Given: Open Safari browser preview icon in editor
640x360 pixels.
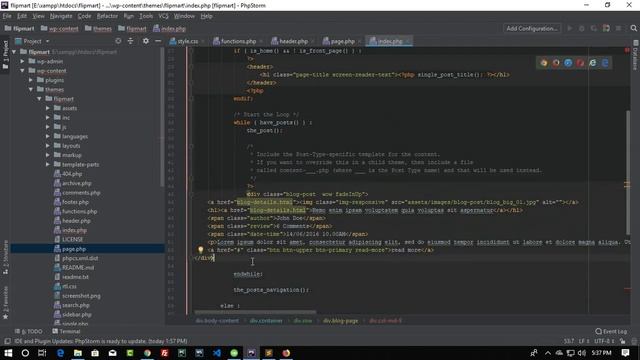Looking at the screenshot, I should pyautogui.click(x=568, y=63).
